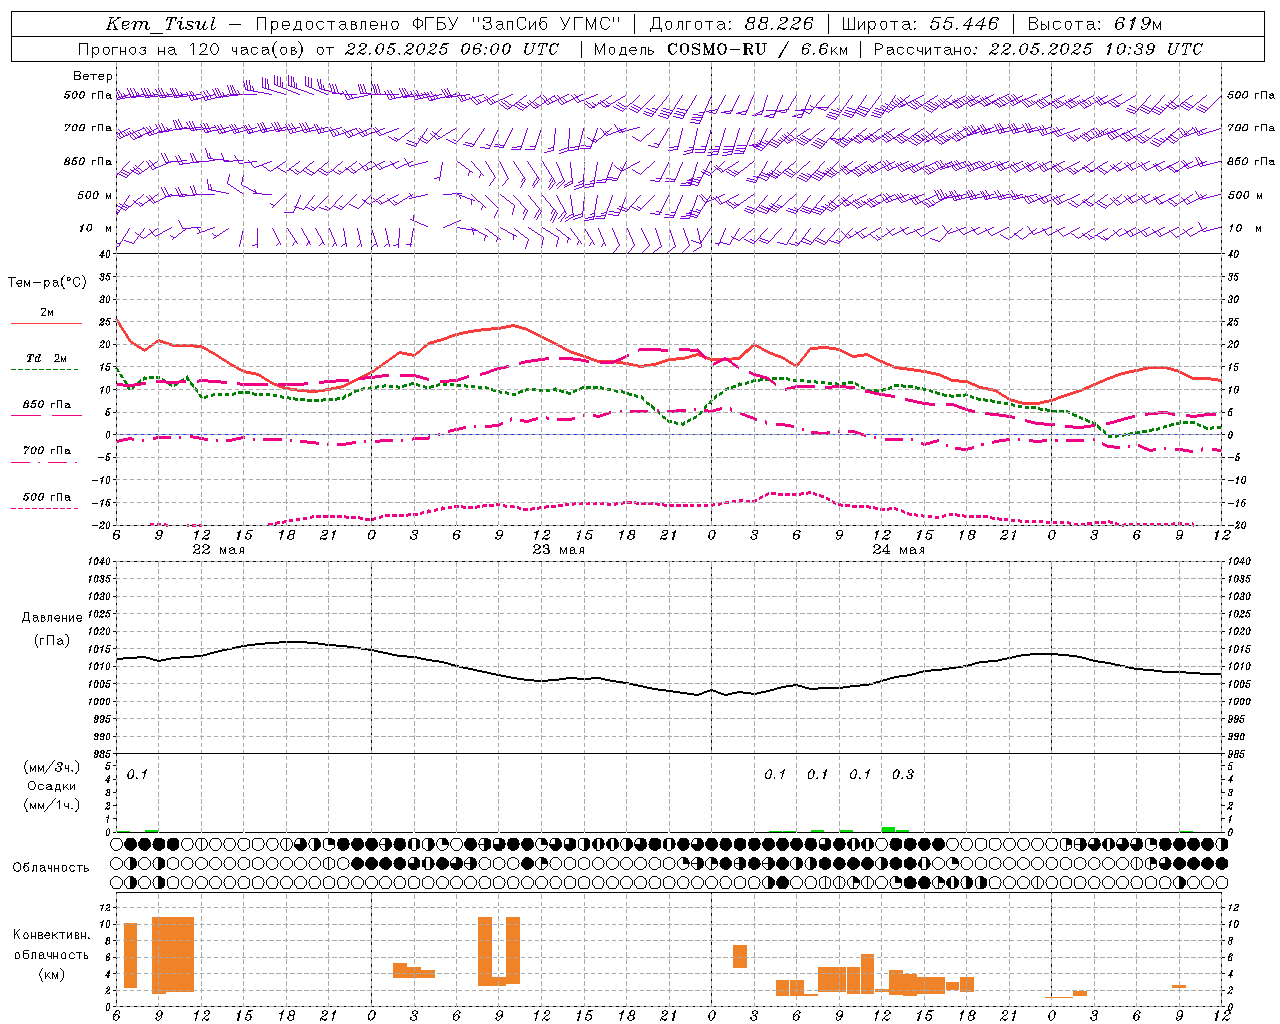Click the Облачность row label
Screen dimensions: 1280x1024
(x=51, y=867)
